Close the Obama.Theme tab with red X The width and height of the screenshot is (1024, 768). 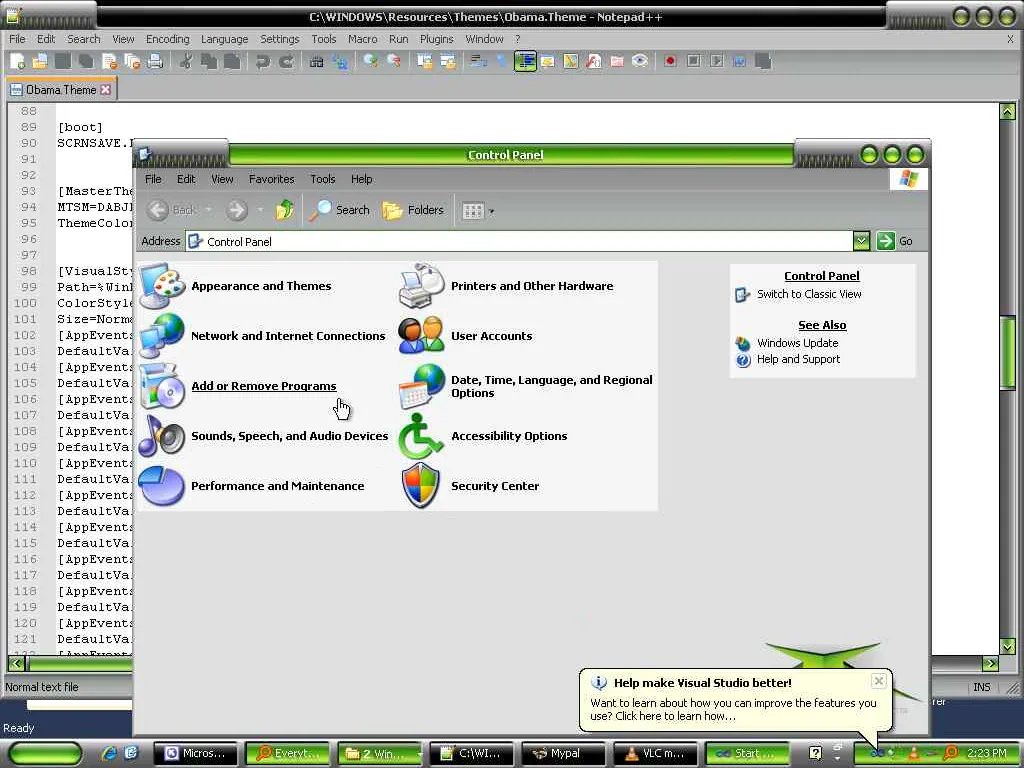click(106, 89)
